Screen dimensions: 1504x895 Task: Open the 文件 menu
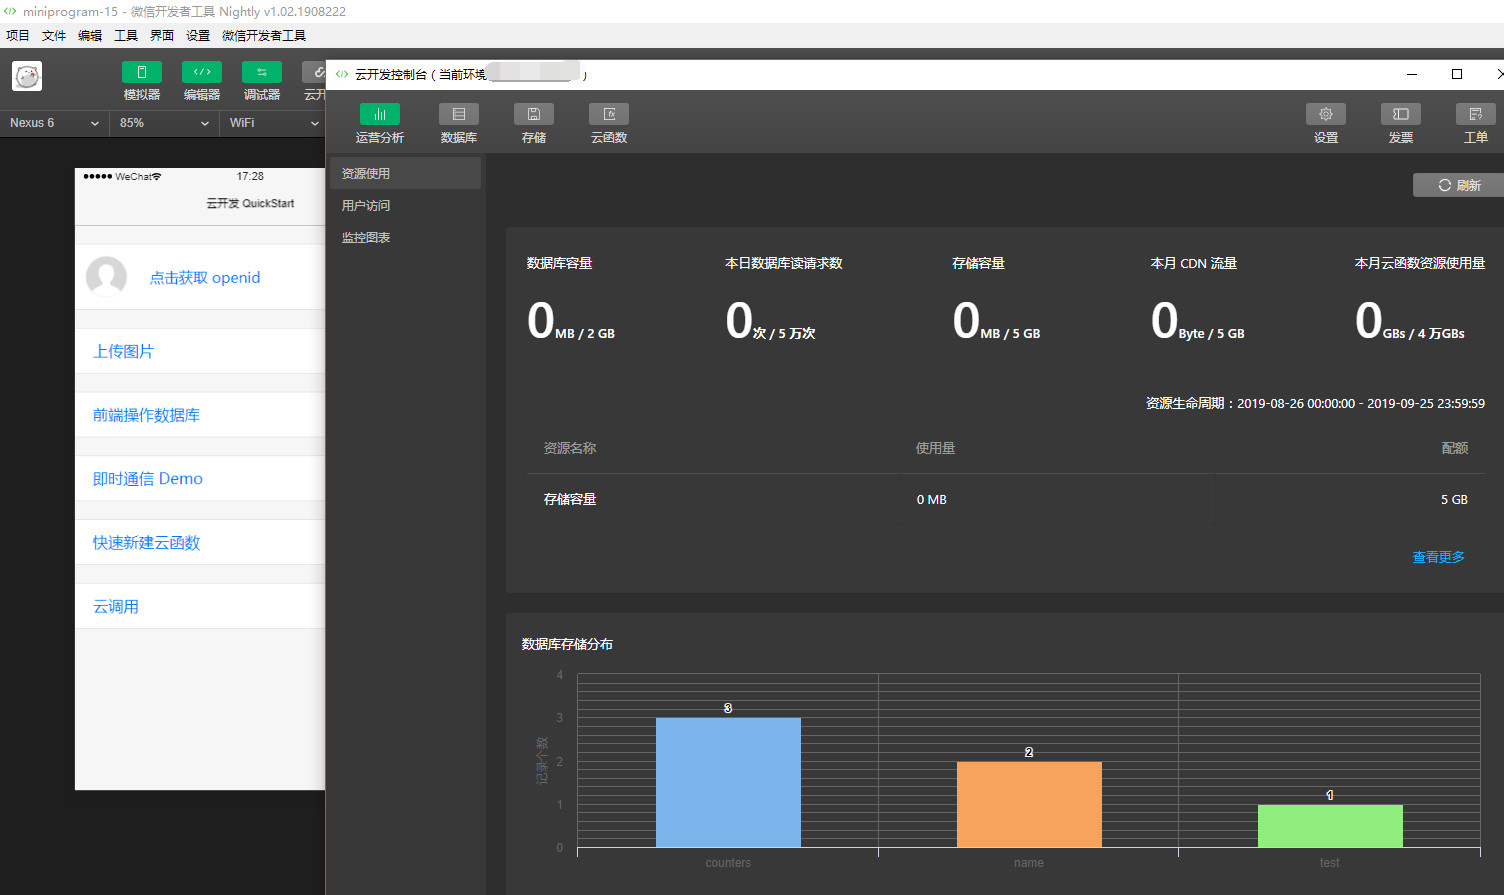pos(54,35)
